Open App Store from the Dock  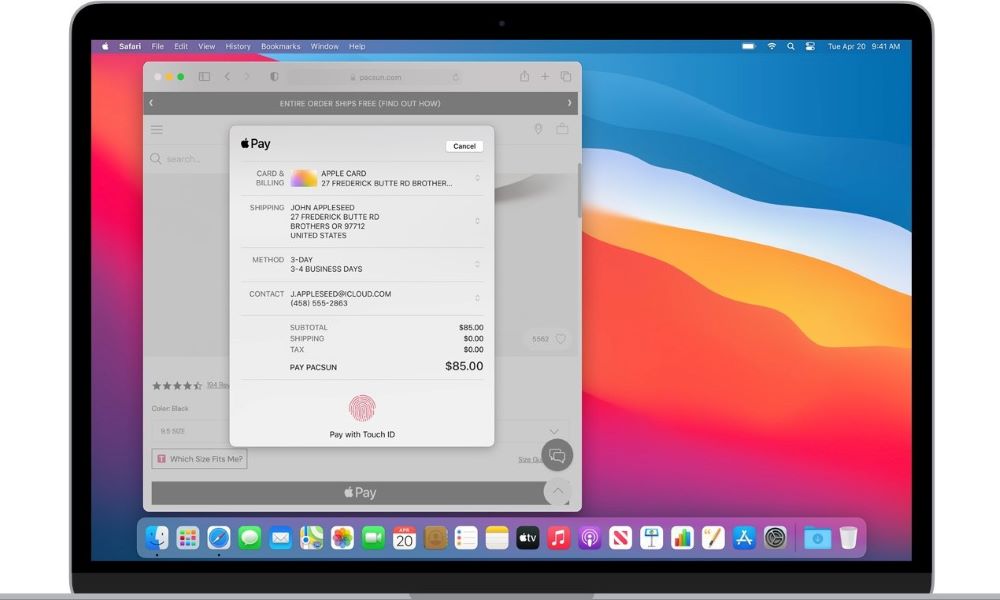744,538
